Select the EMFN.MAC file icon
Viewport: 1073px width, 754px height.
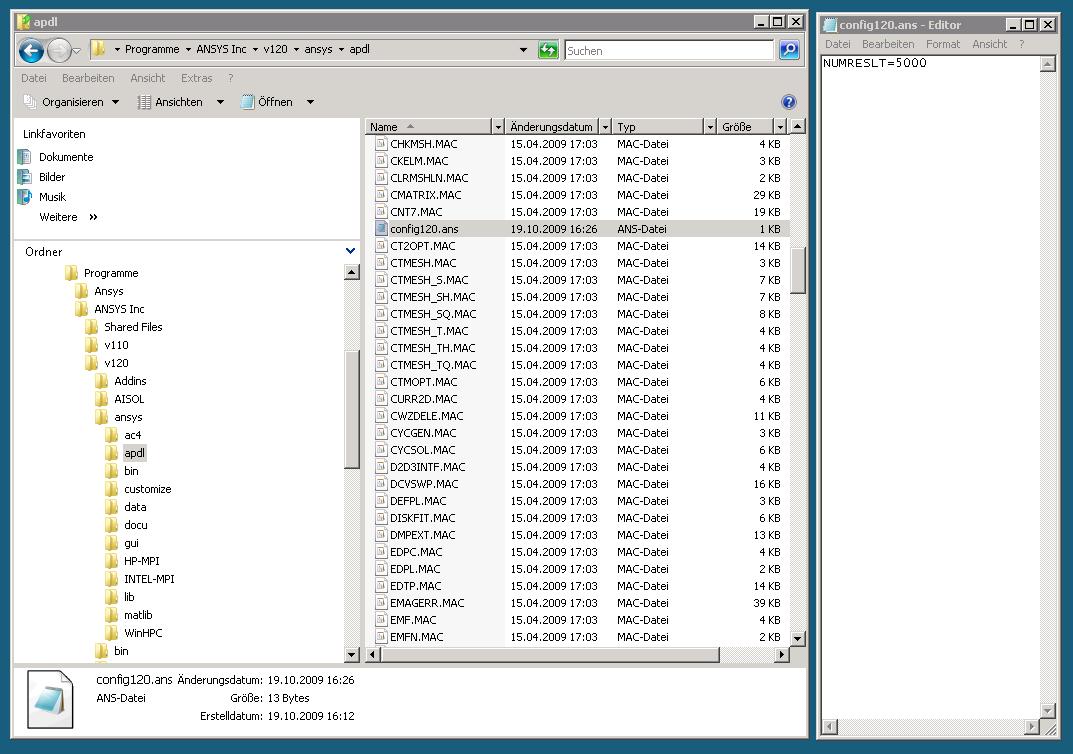coord(381,637)
